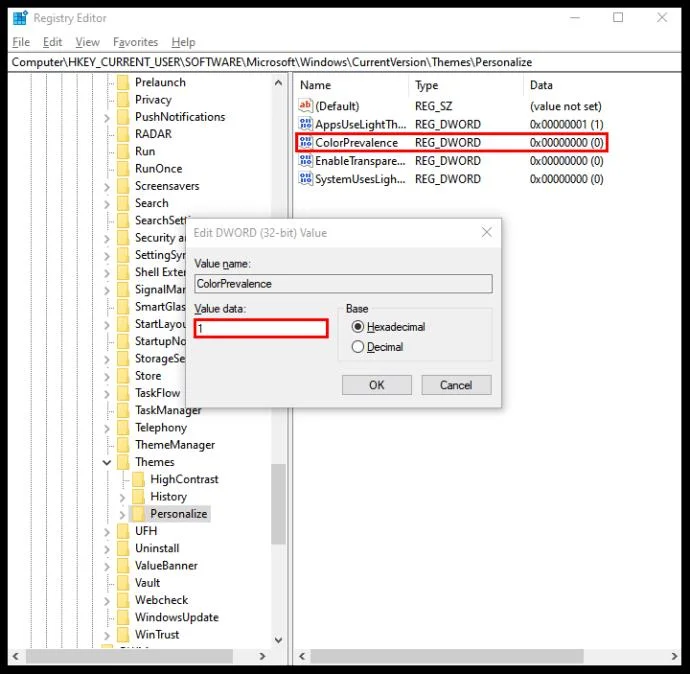Viewport: 690px width, 674px height.
Task: Expand the Search key
Action: click(107, 204)
